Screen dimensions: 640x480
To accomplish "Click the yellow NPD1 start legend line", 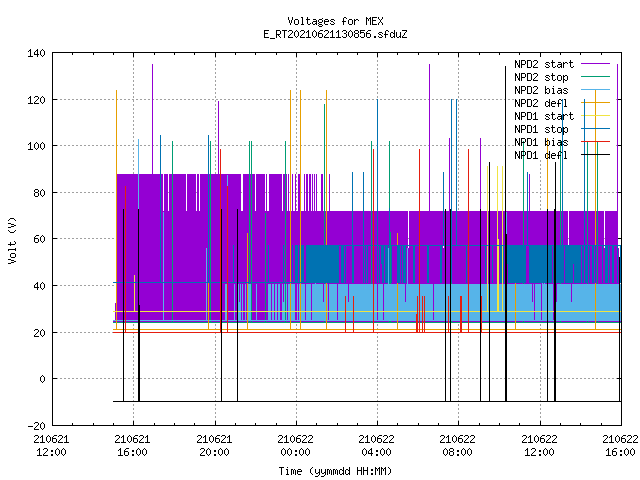I will point(595,116).
